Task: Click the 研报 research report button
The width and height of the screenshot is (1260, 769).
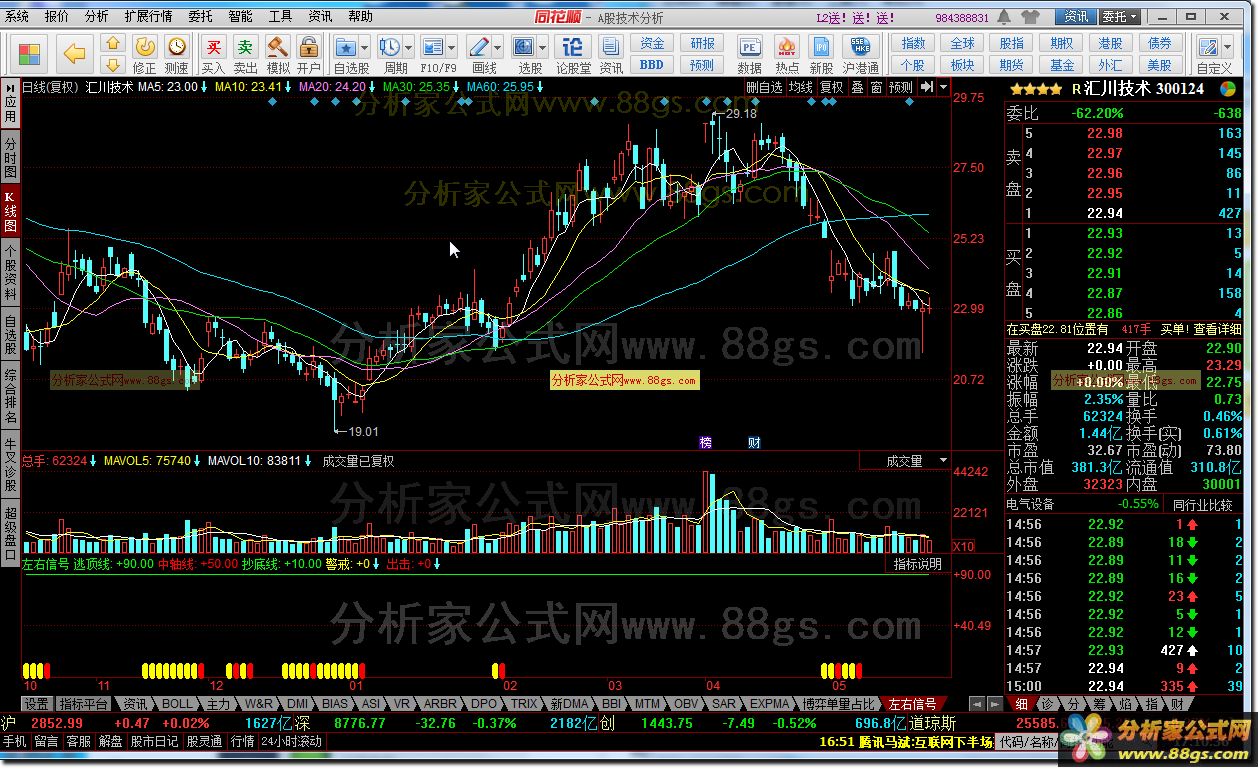Action: click(702, 43)
